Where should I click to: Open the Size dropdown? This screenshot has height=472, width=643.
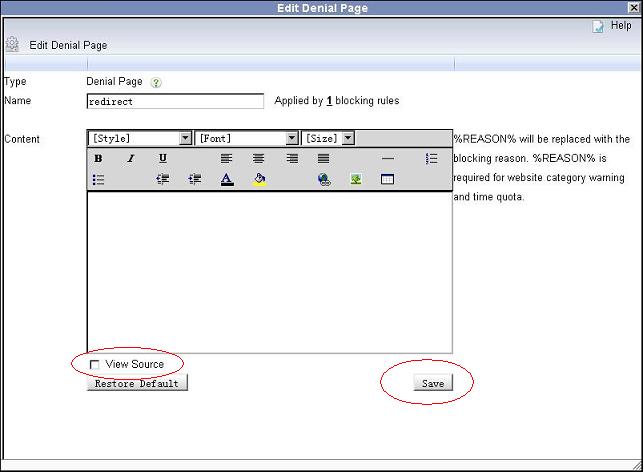click(x=328, y=139)
